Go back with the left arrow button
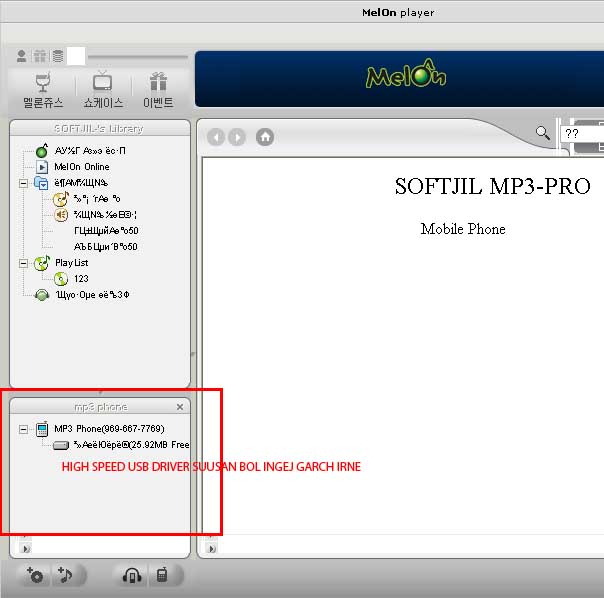The height and width of the screenshot is (598, 604). (216, 137)
